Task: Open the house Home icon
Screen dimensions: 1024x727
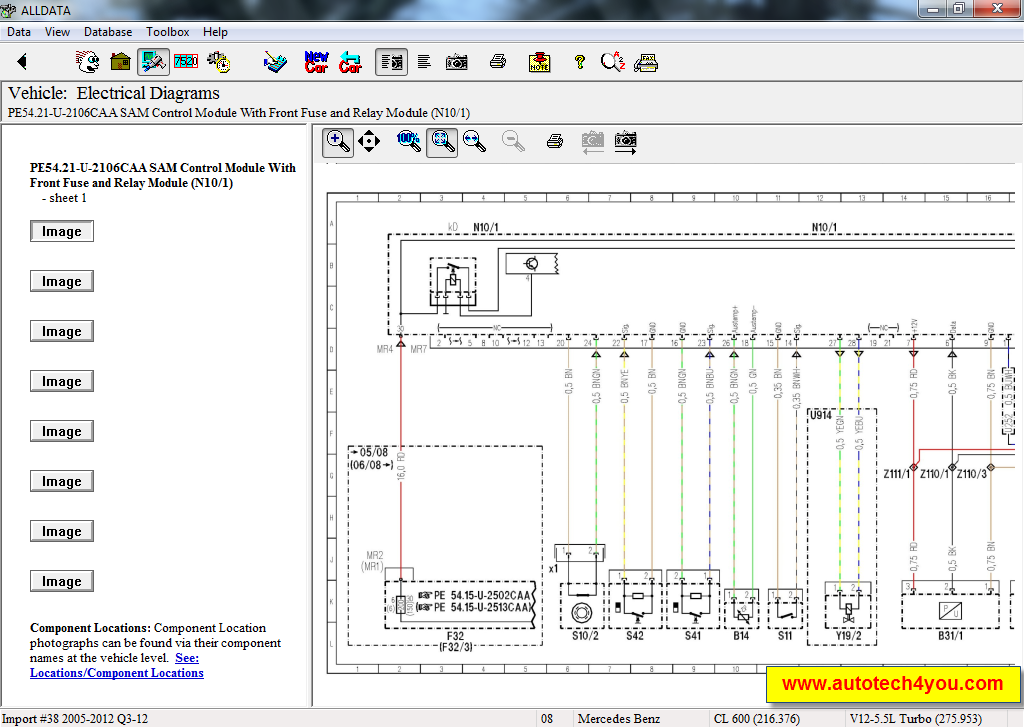Action: (x=120, y=62)
